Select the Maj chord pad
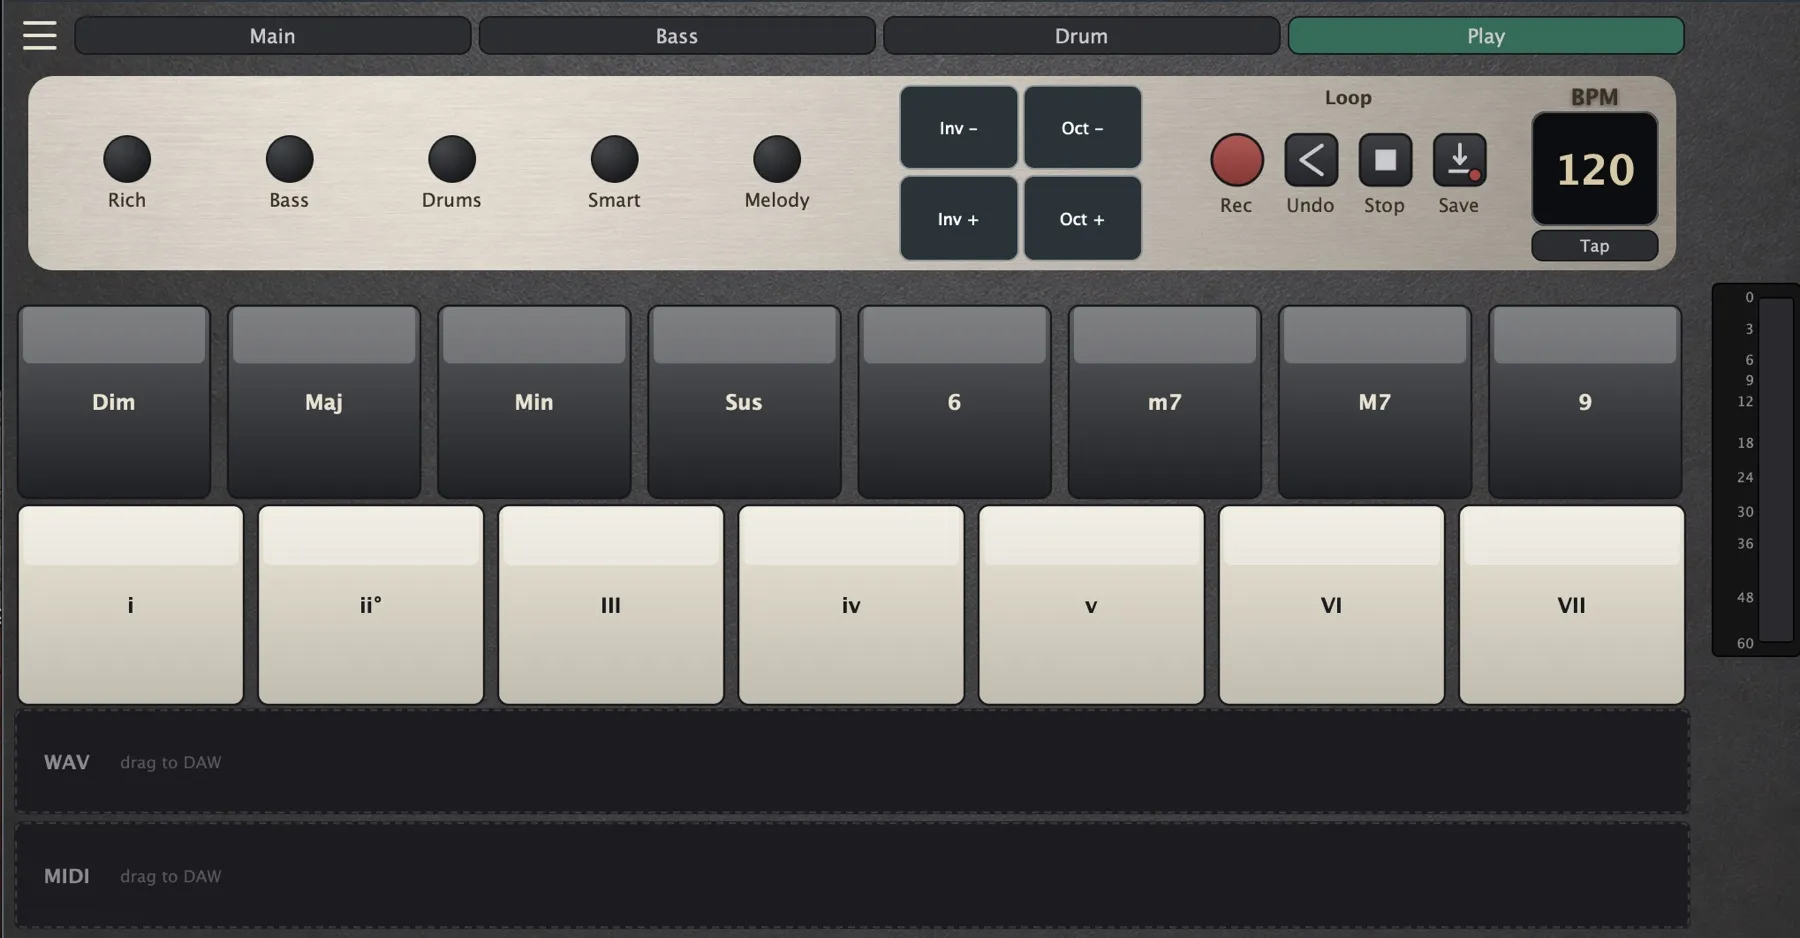Screen dimensions: 1800x938 point(324,402)
